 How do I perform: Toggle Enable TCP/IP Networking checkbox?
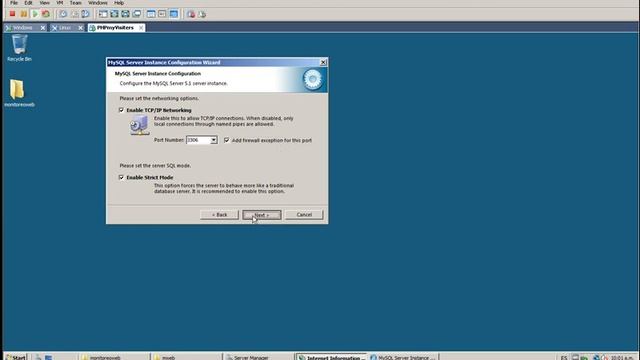pos(121,110)
